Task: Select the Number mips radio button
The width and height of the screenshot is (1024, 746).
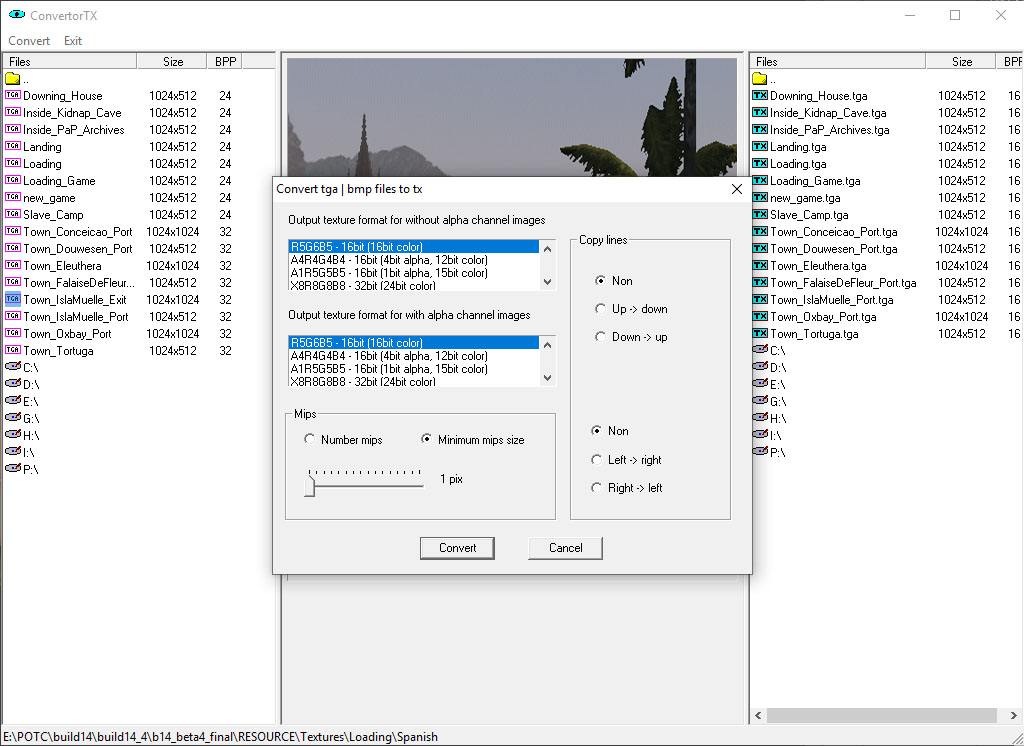Action: [310, 440]
